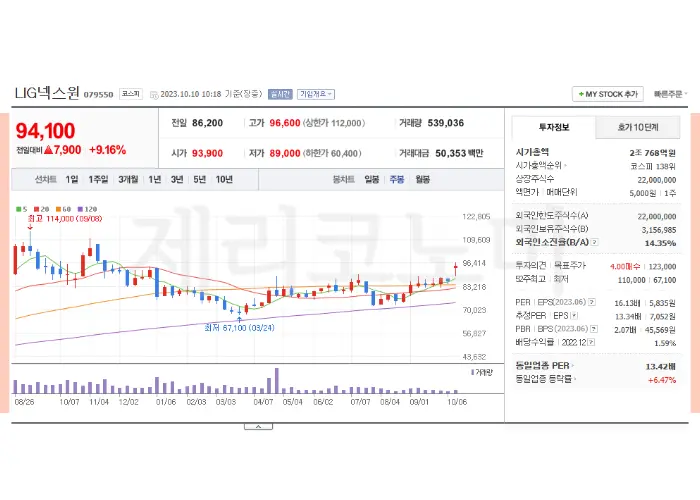Click the 동일업종 PER link
Image resolution: width=700 pixels, height=500 pixels.
point(545,366)
